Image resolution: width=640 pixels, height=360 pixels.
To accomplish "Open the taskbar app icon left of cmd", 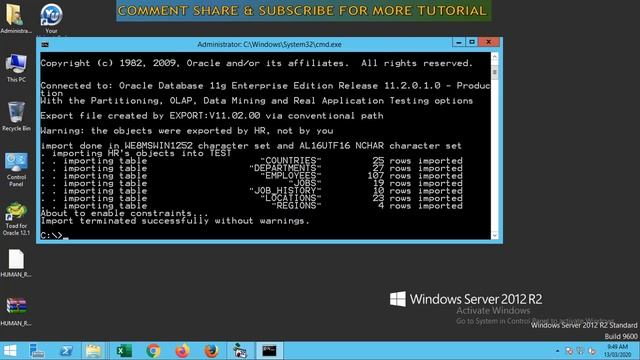I will pyautogui.click(x=240, y=351).
